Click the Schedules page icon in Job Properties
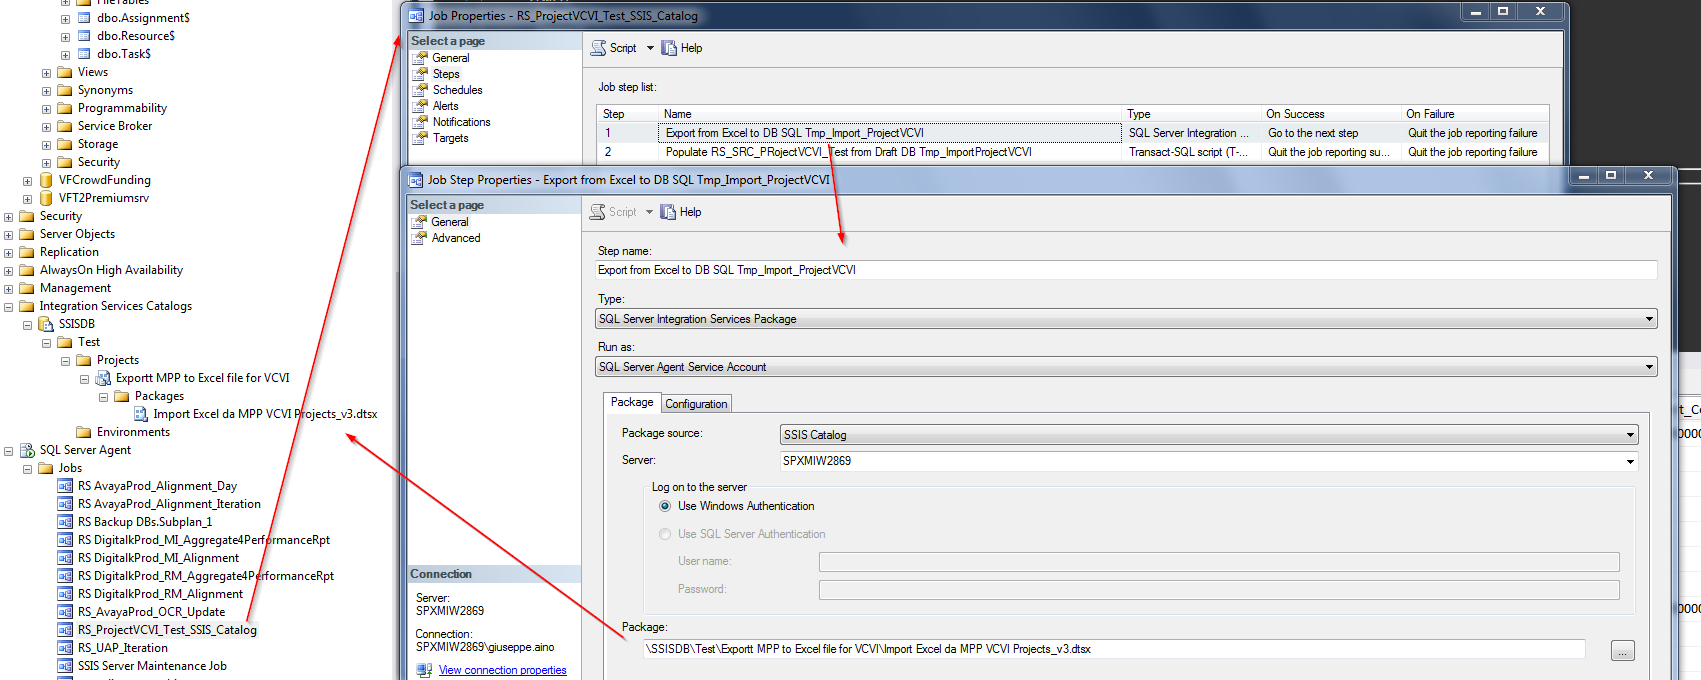Image resolution: width=1701 pixels, height=680 pixels. (421, 90)
